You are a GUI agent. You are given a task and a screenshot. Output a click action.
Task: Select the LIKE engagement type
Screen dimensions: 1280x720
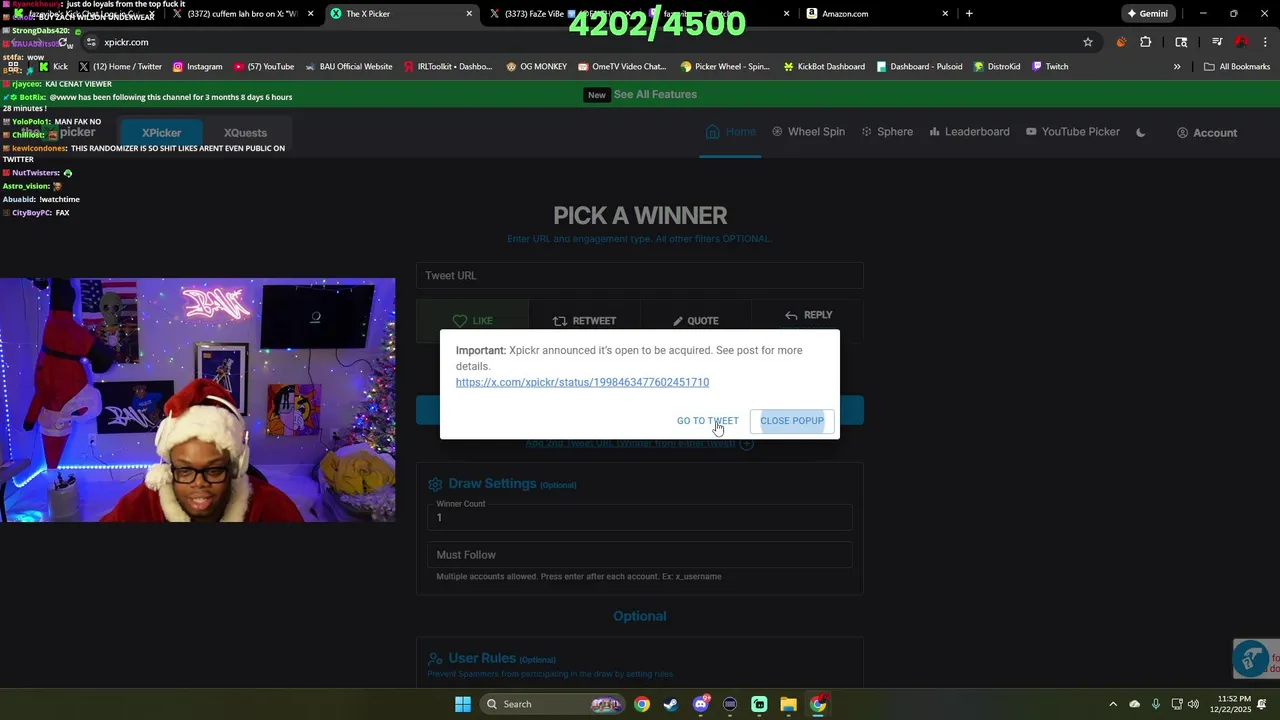[x=473, y=321]
